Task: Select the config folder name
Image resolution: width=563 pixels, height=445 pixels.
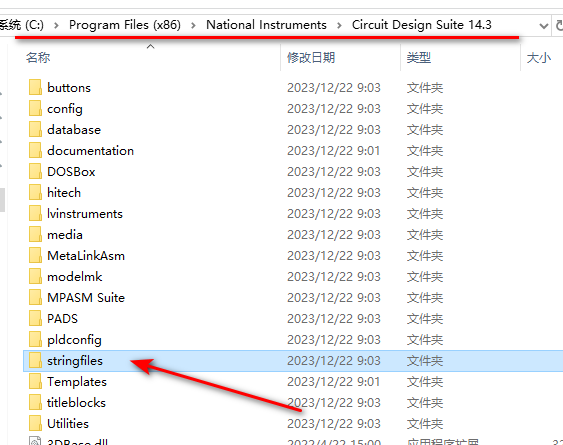Action: pos(65,109)
